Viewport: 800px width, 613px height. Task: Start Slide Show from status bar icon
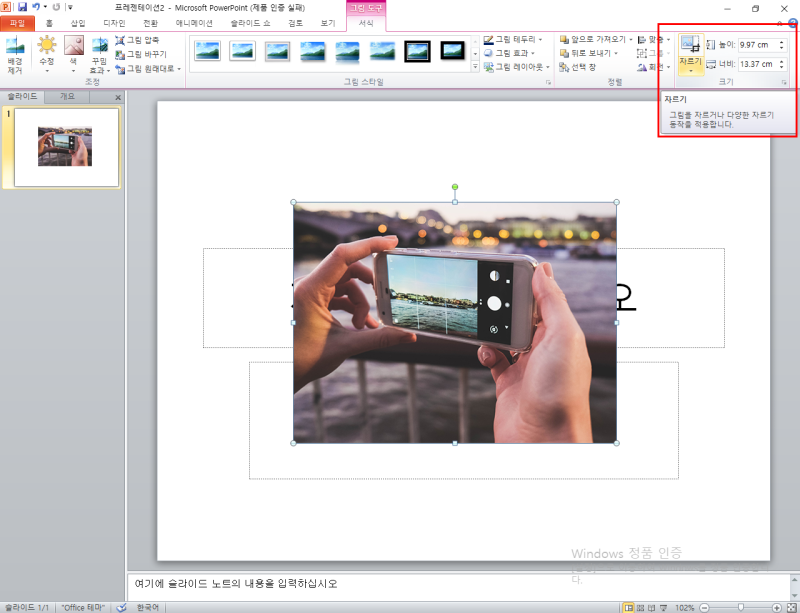point(663,607)
